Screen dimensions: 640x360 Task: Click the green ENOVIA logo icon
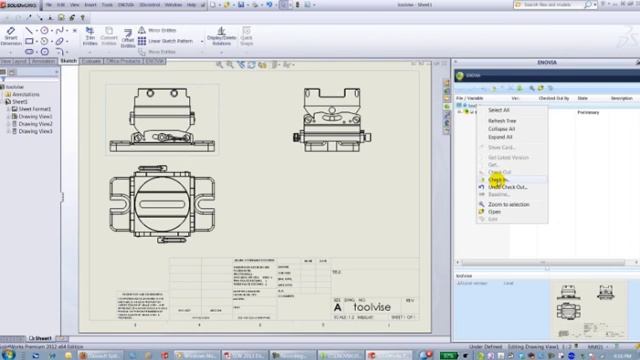pos(460,76)
